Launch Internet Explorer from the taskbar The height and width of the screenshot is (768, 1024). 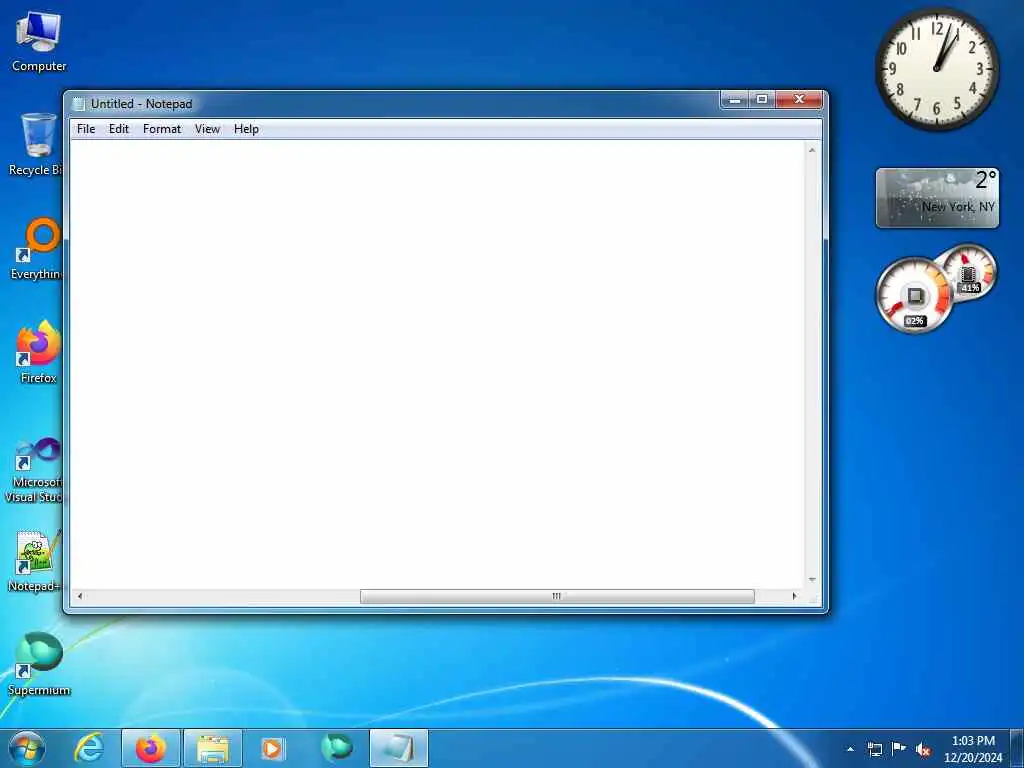point(89,748)
